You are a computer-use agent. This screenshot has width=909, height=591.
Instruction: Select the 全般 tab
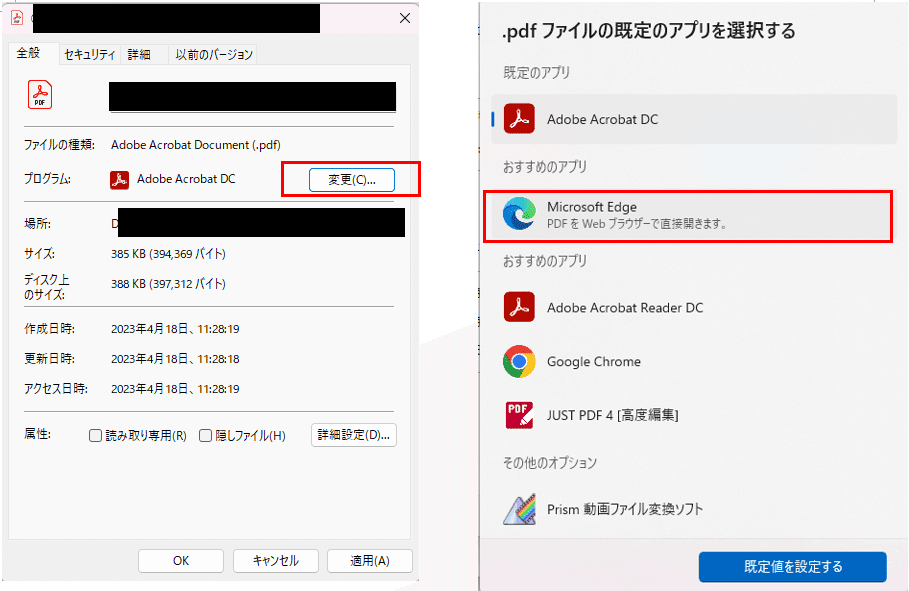(x=28, y=53)
